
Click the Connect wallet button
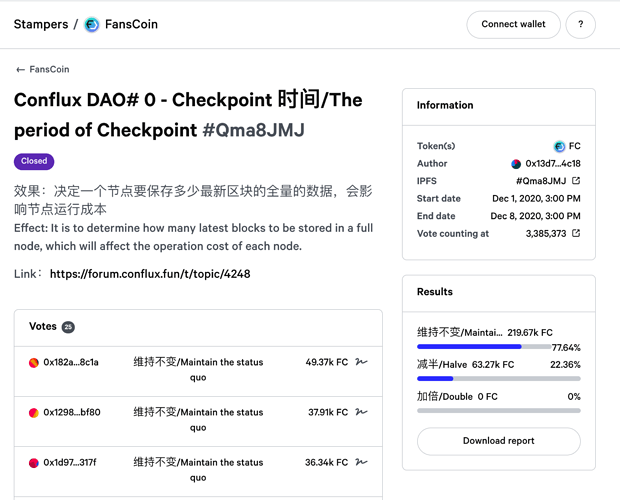point(513,25)
